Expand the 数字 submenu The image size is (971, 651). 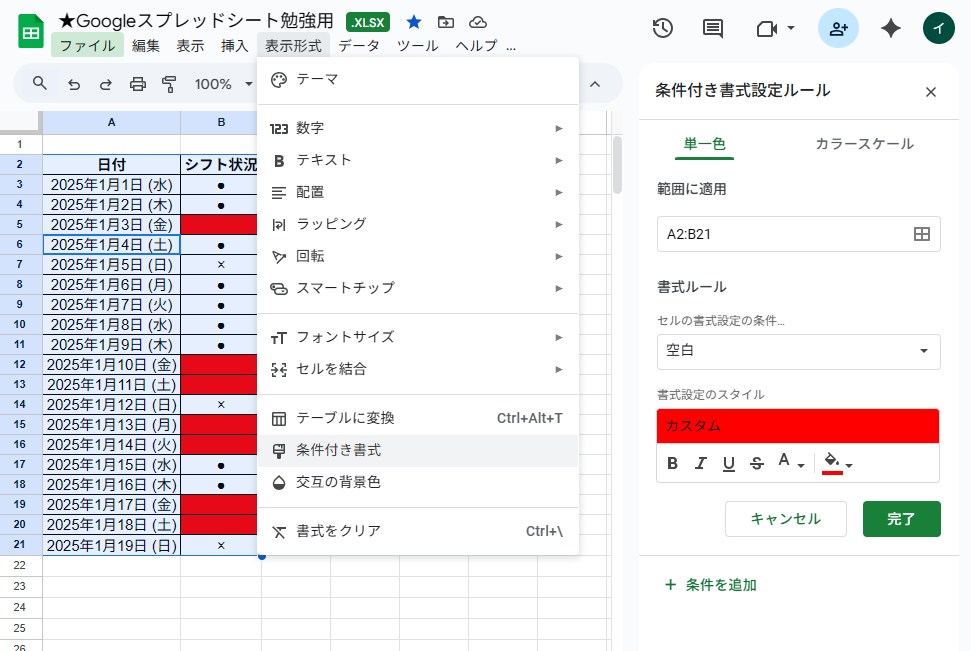(417, 128)
